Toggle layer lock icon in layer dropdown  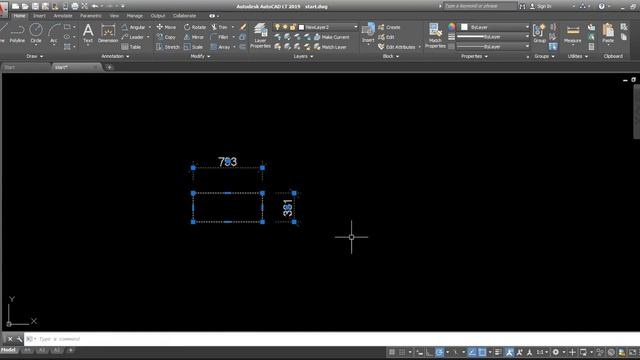coord(292,27)
